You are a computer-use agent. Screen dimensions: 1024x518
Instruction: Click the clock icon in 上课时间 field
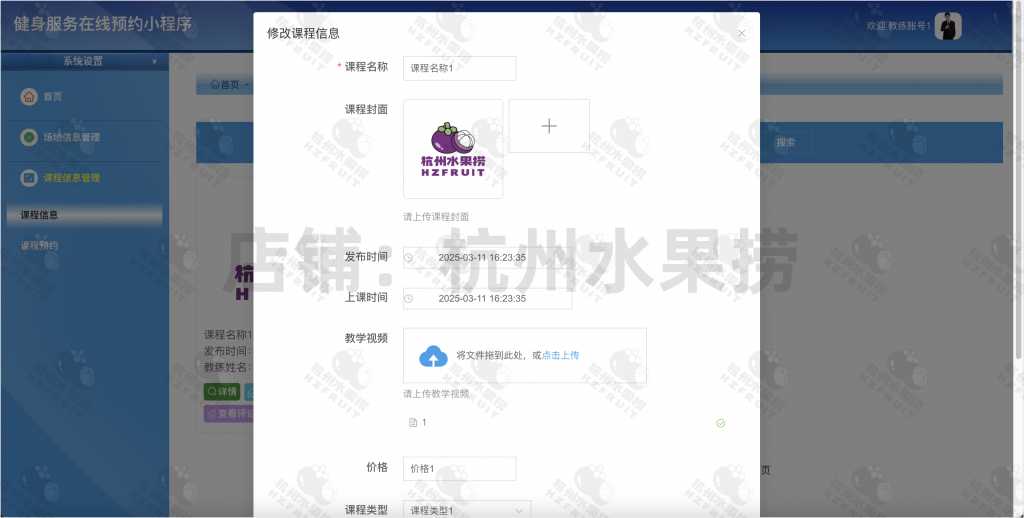point(409,299)
